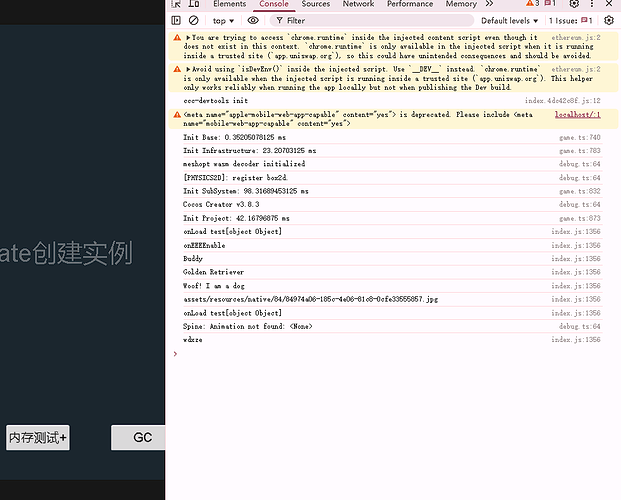Open index.js:1356 link beside Buddy
The width and height of the screenshot is (621, 500).
pyautogui.click(x=576, y=259)
